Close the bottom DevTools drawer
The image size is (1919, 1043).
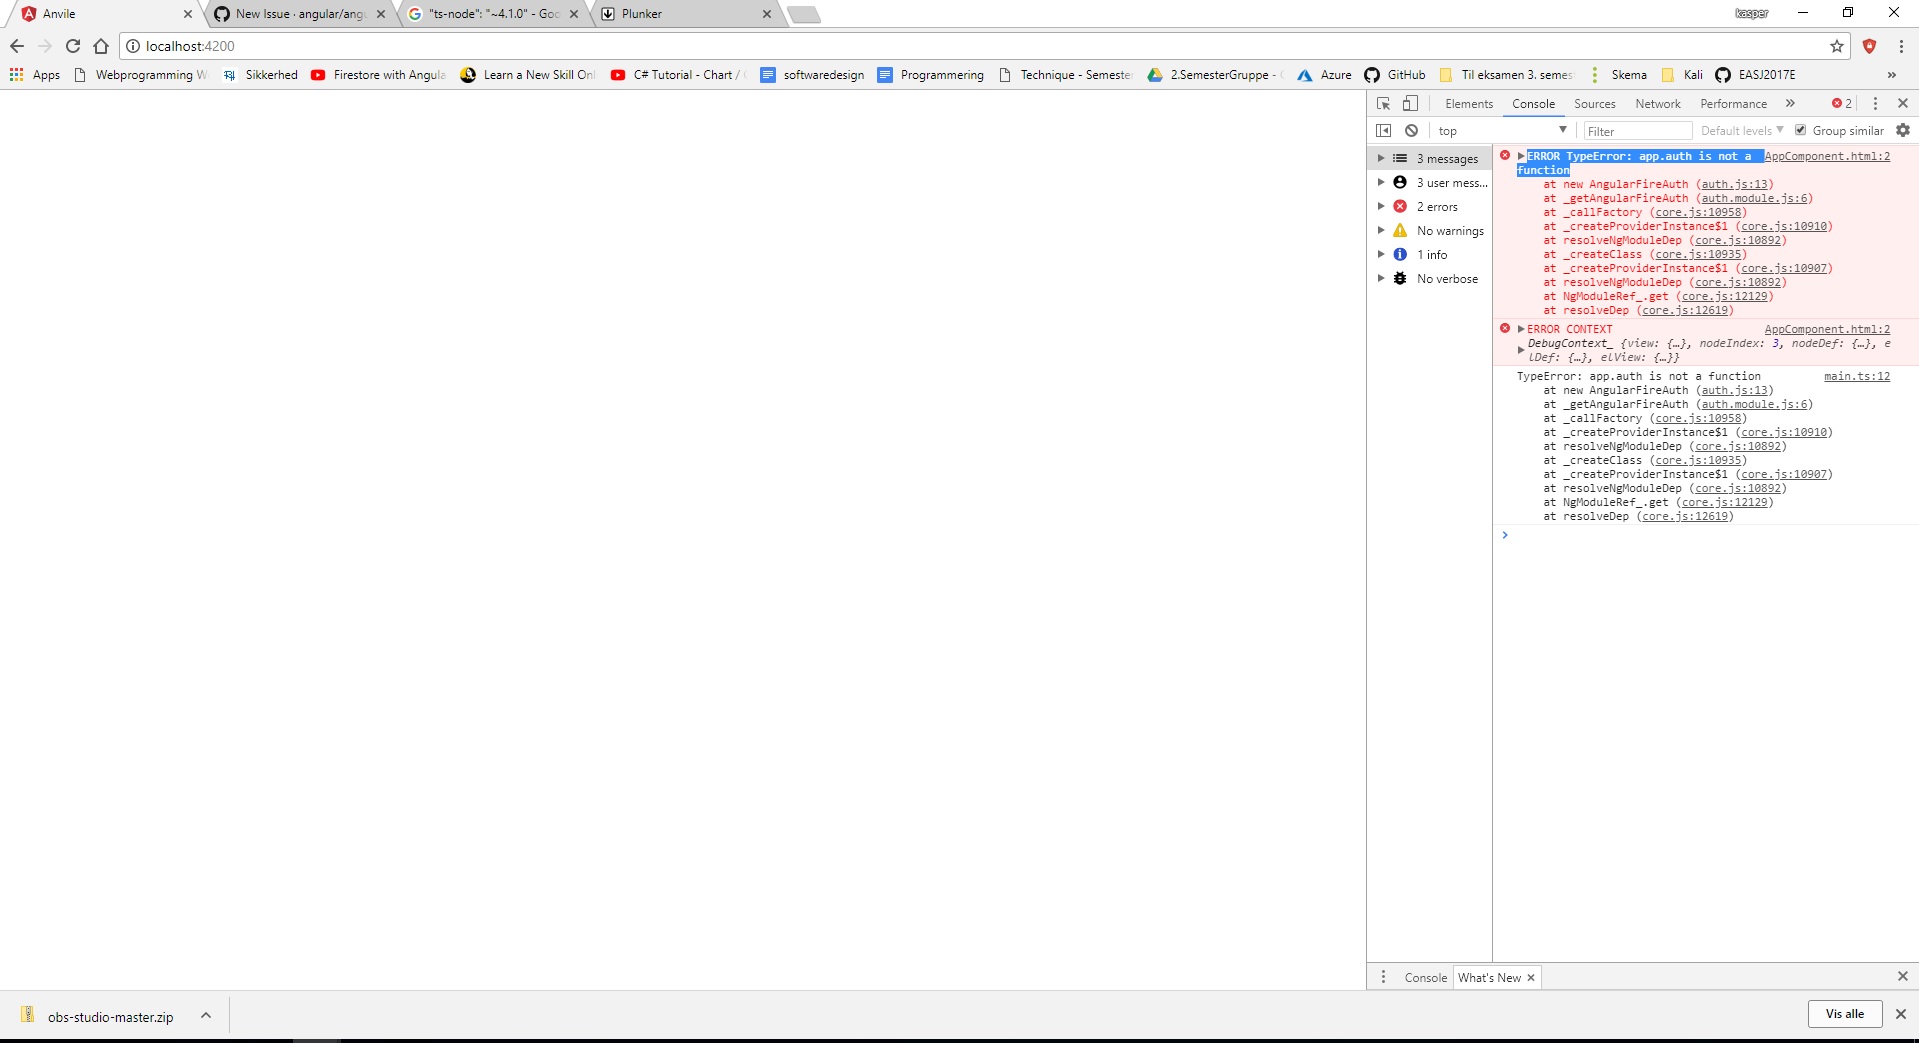pyautogui.click(x=1903, y=976)
